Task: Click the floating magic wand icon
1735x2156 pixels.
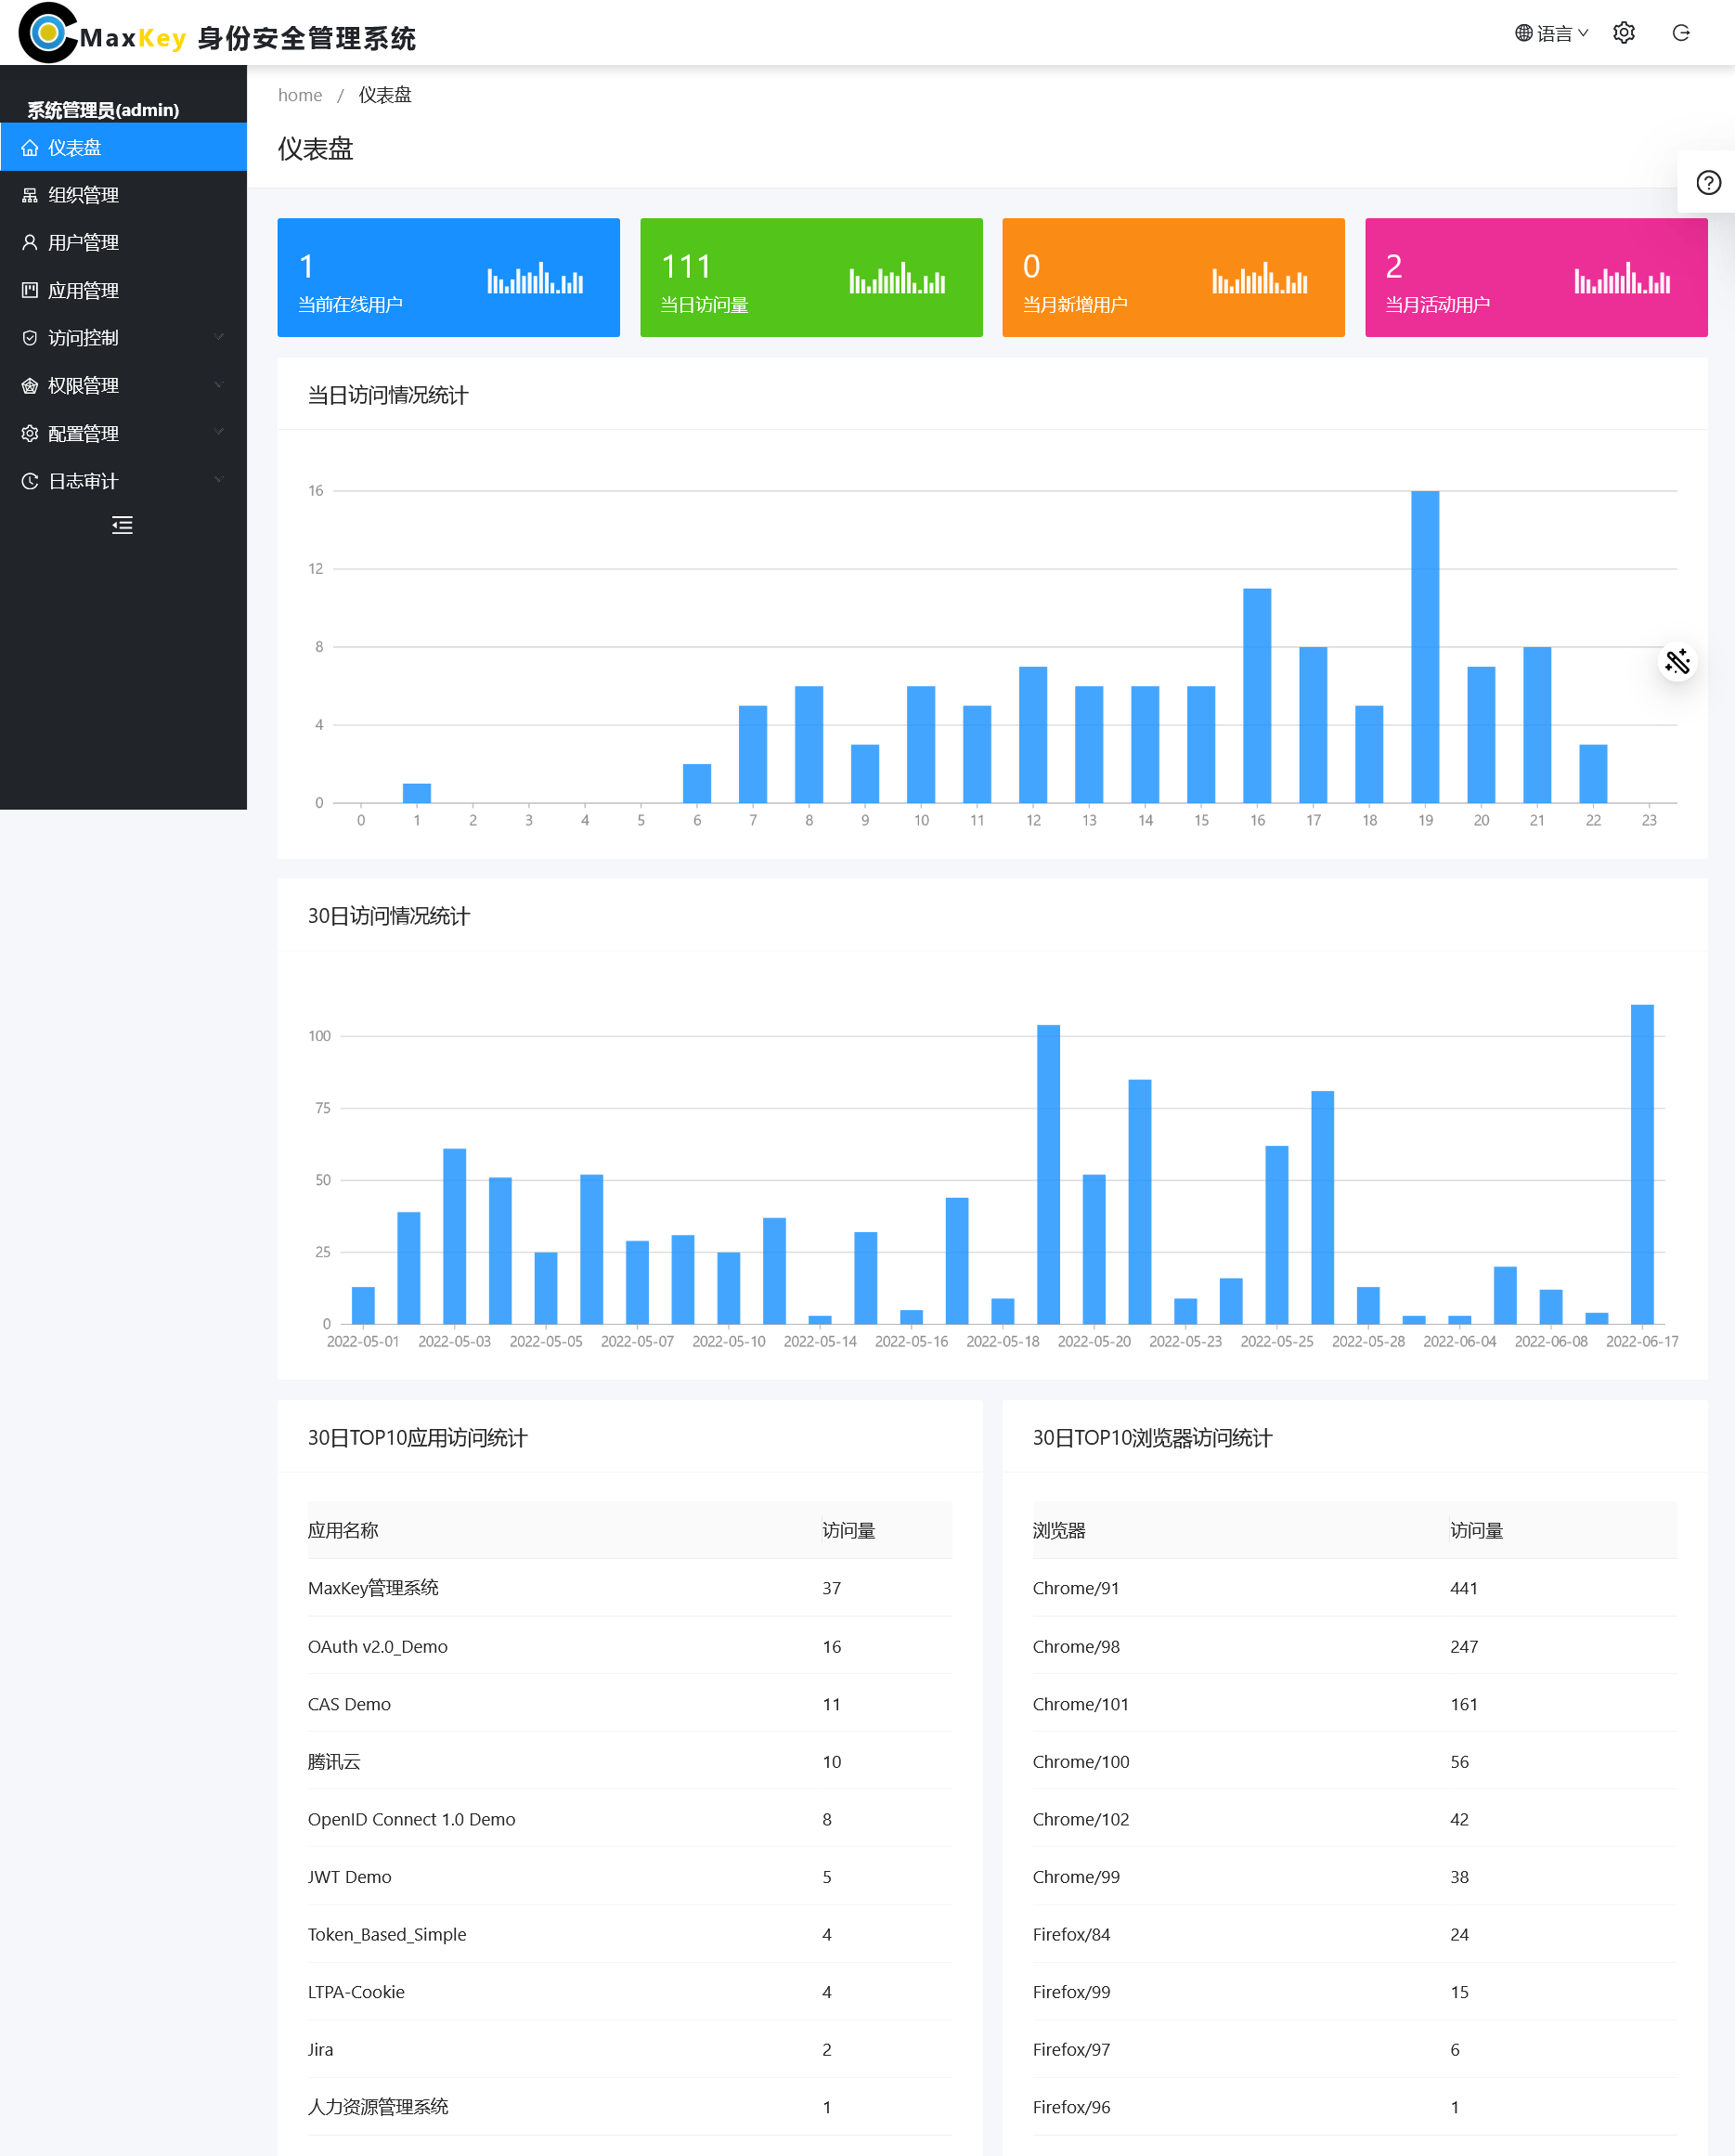Action: click(x=1676, y=662)
